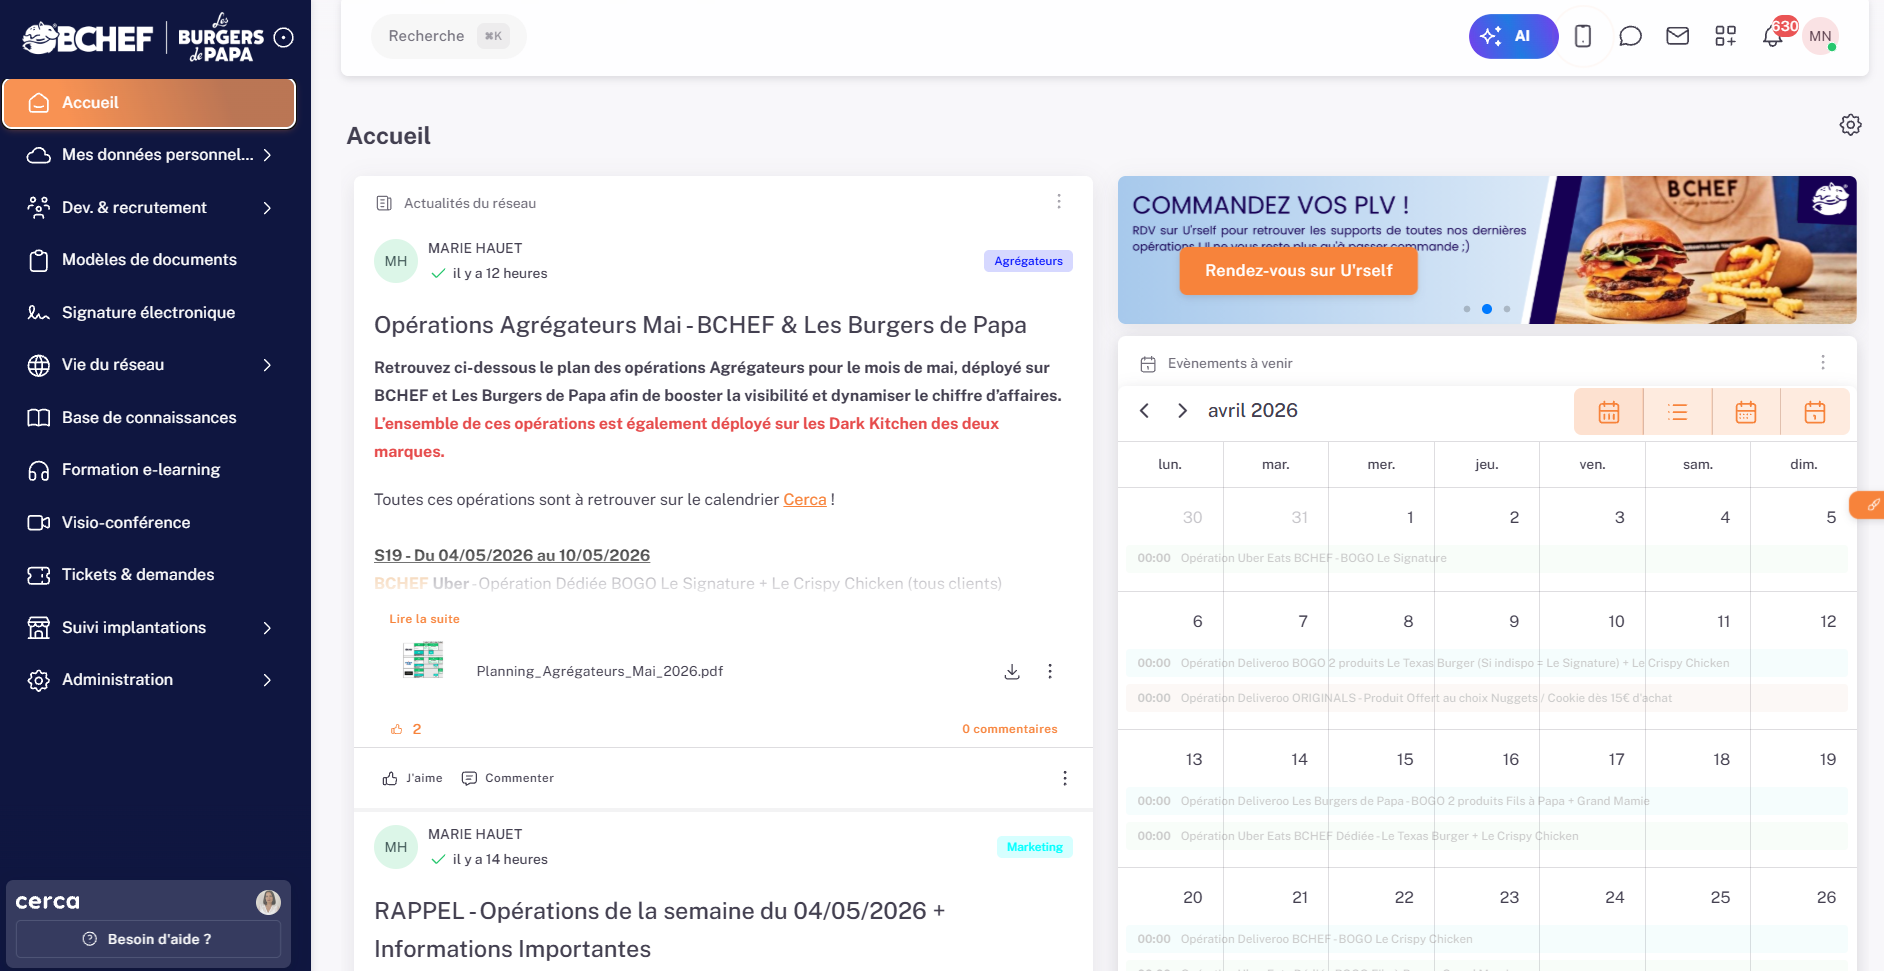The height and width of the screenshot is (971, 1884).
Task: Open the page settings gear icon
Action: 1850,125
